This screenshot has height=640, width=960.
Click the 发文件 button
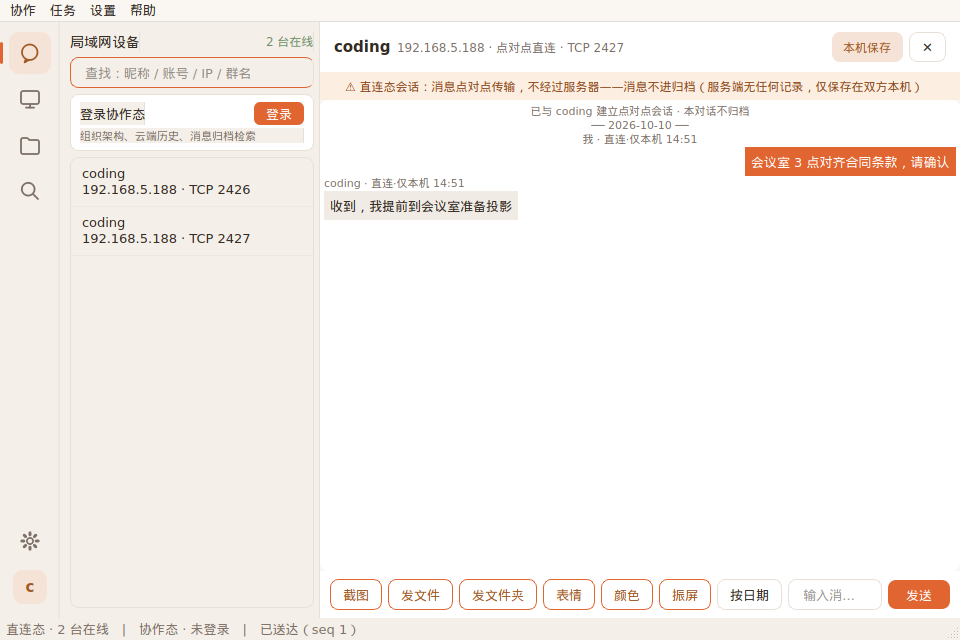[x=420, y=595]
